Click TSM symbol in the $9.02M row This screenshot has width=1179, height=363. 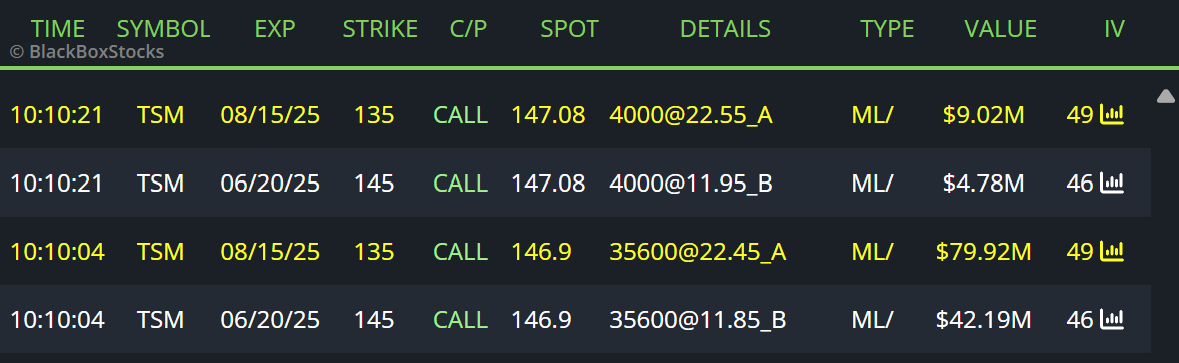coord(160,115)
